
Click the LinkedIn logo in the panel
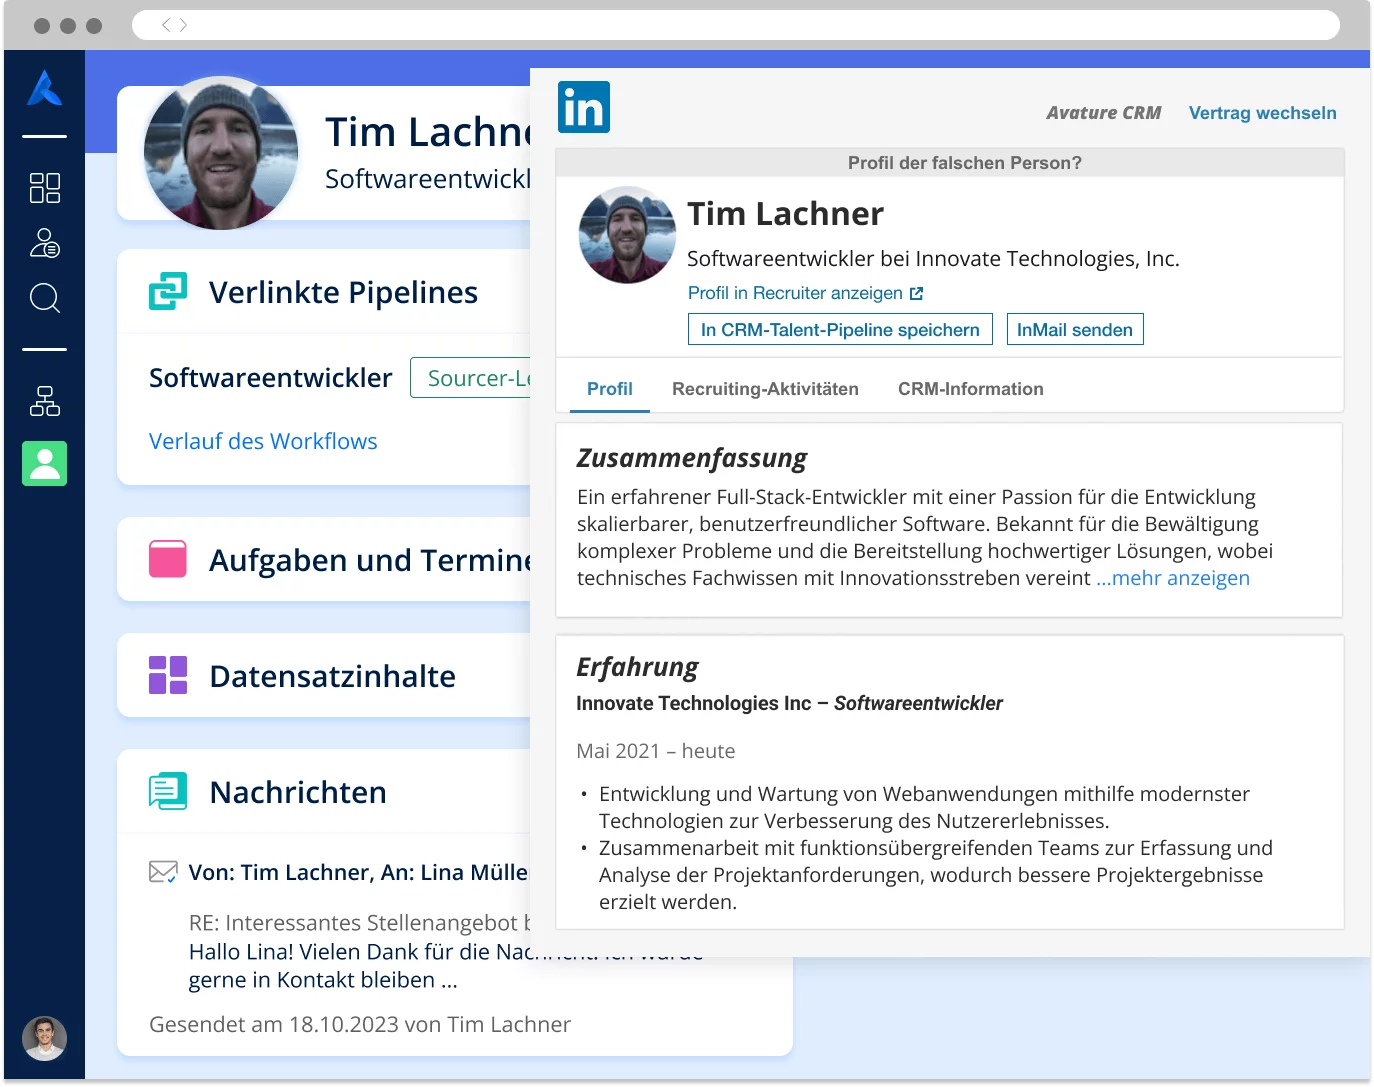click(x=583, y=106)
